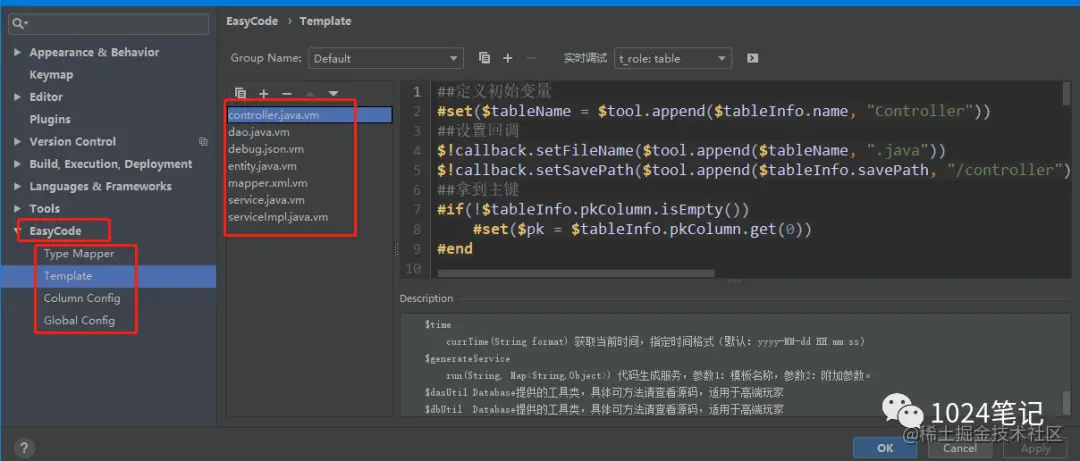Click the OK button
Viewport: 1080px width, 461px height.
[885, 447]
